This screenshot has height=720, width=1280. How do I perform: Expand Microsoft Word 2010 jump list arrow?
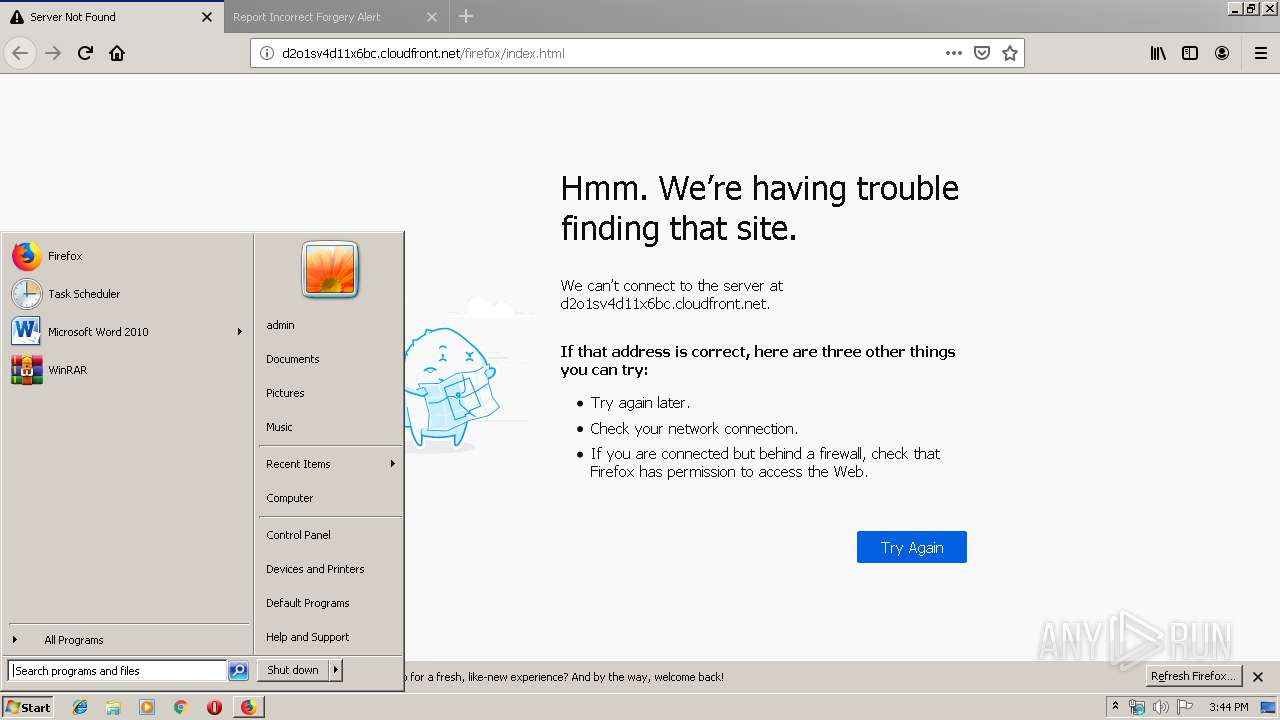coord(239,332)
